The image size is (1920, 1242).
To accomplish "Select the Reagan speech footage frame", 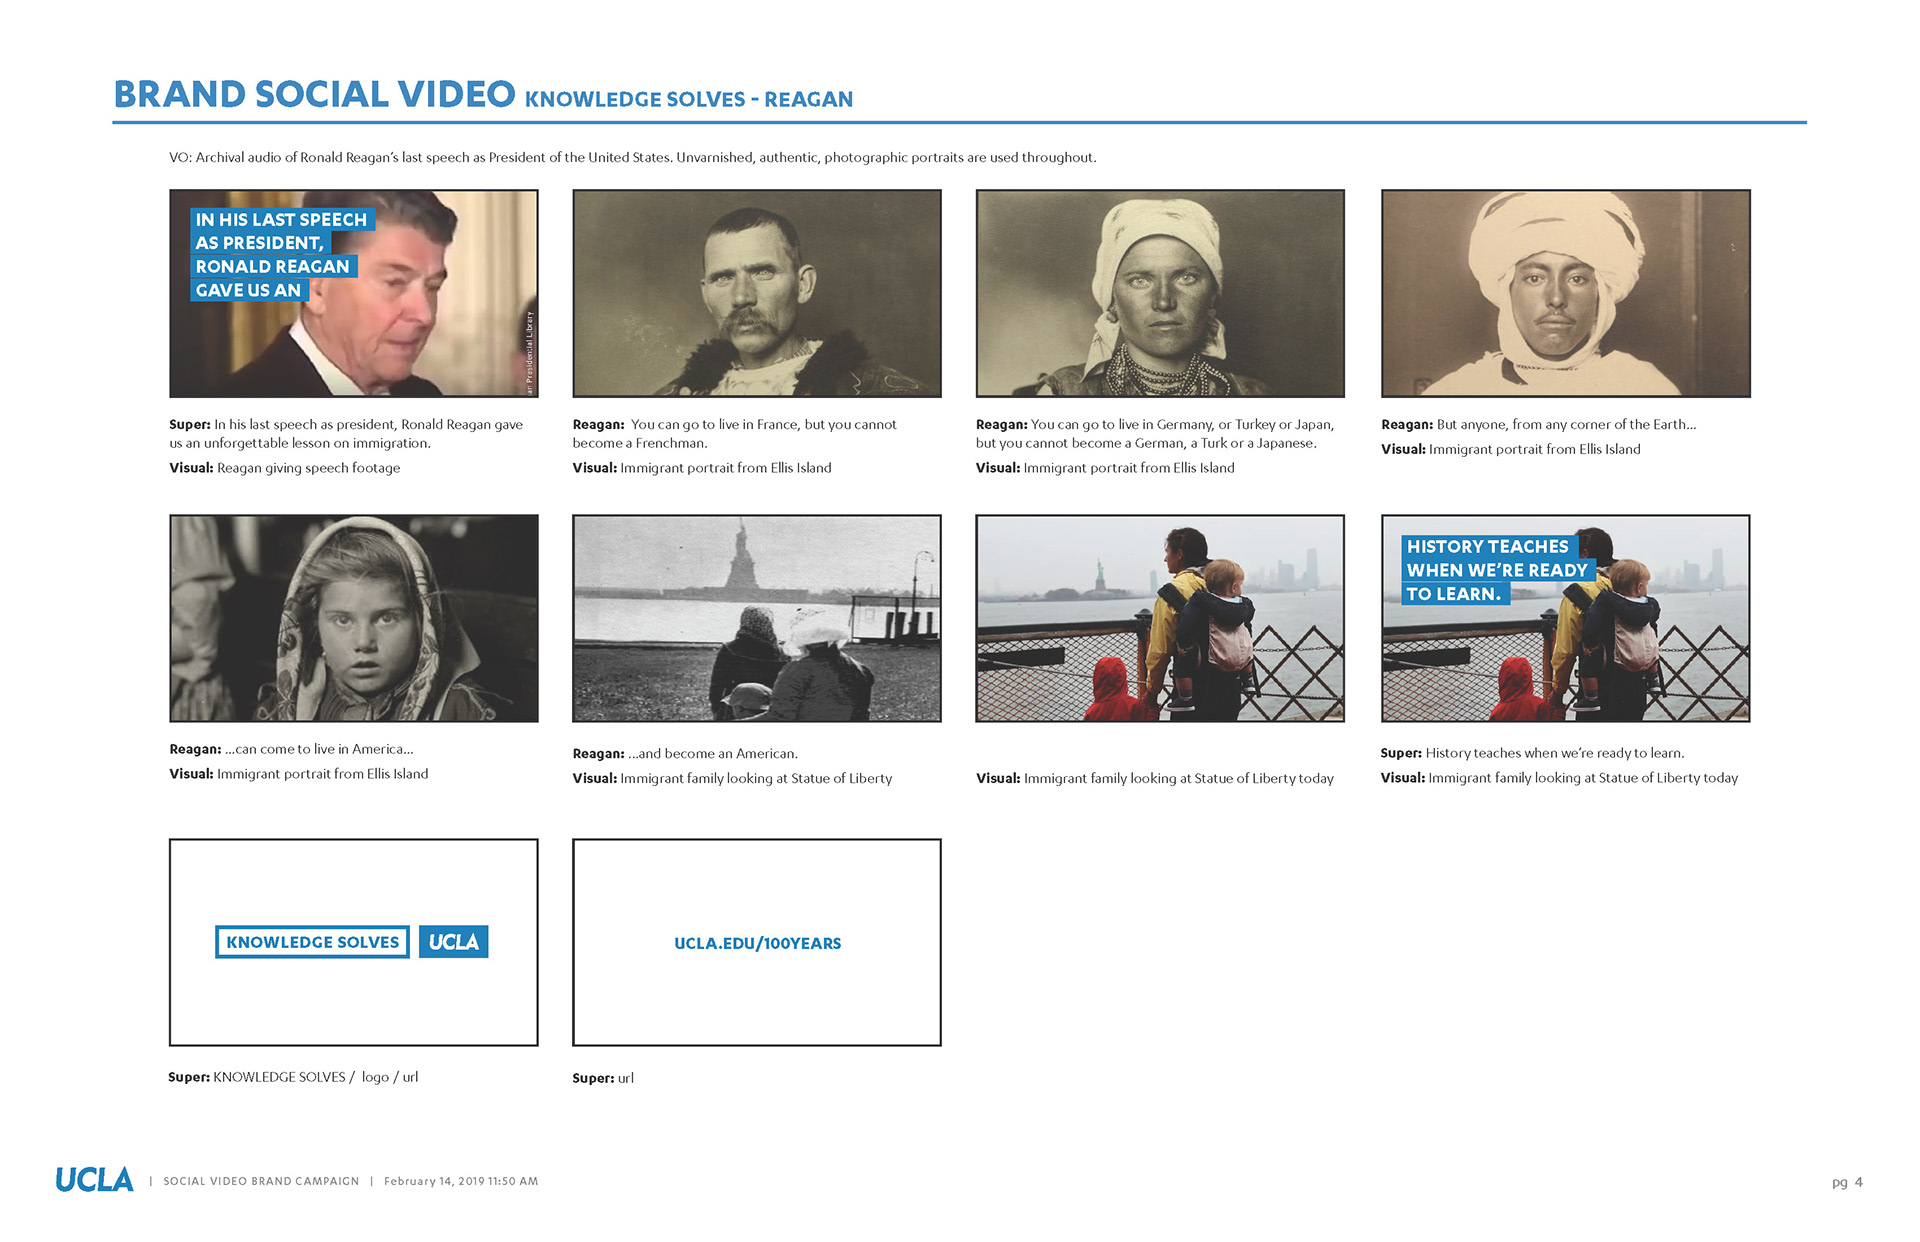I will pyautogui.click(x=354, y=293).
